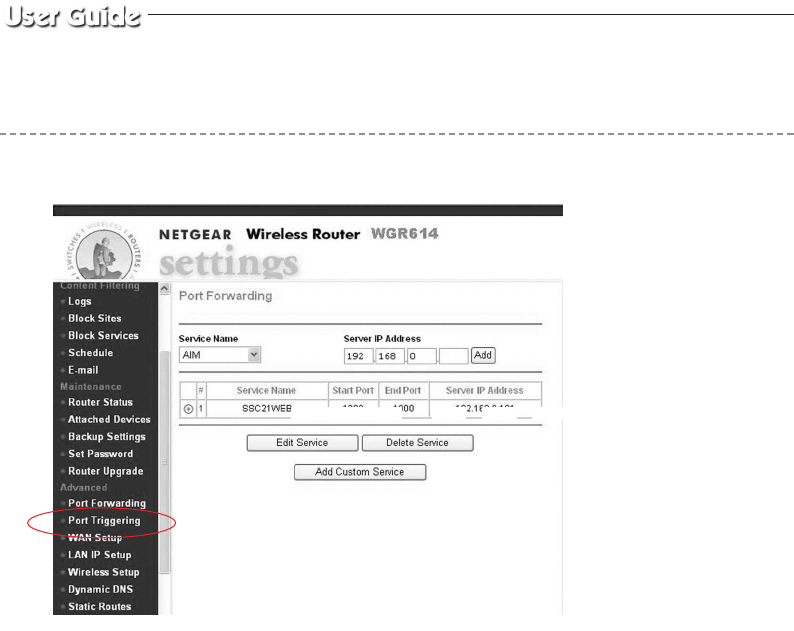Click the Add button beside IP address
This screenshot has width=794, height=631.
click(483, 356)
